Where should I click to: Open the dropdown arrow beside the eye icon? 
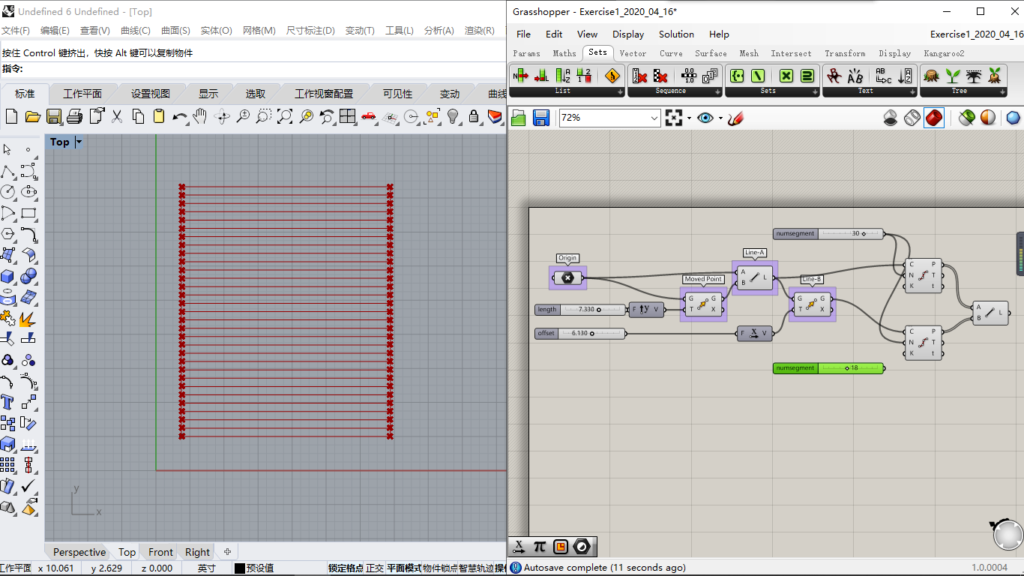pos(720,118)
